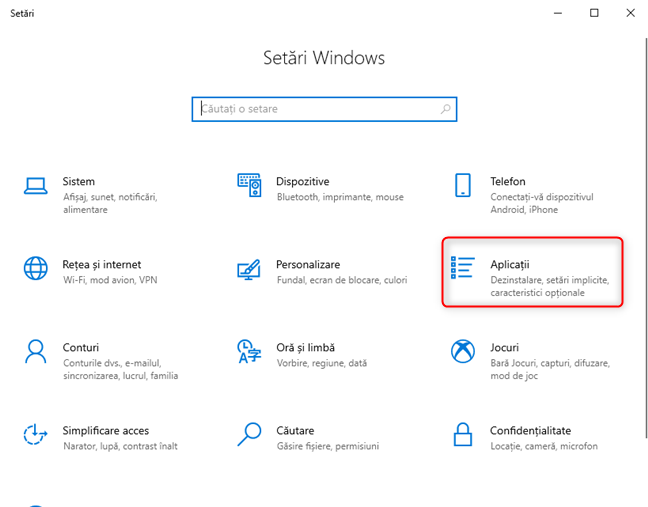Open the Simplificare acces icon
648x507 pixels.
36,434
